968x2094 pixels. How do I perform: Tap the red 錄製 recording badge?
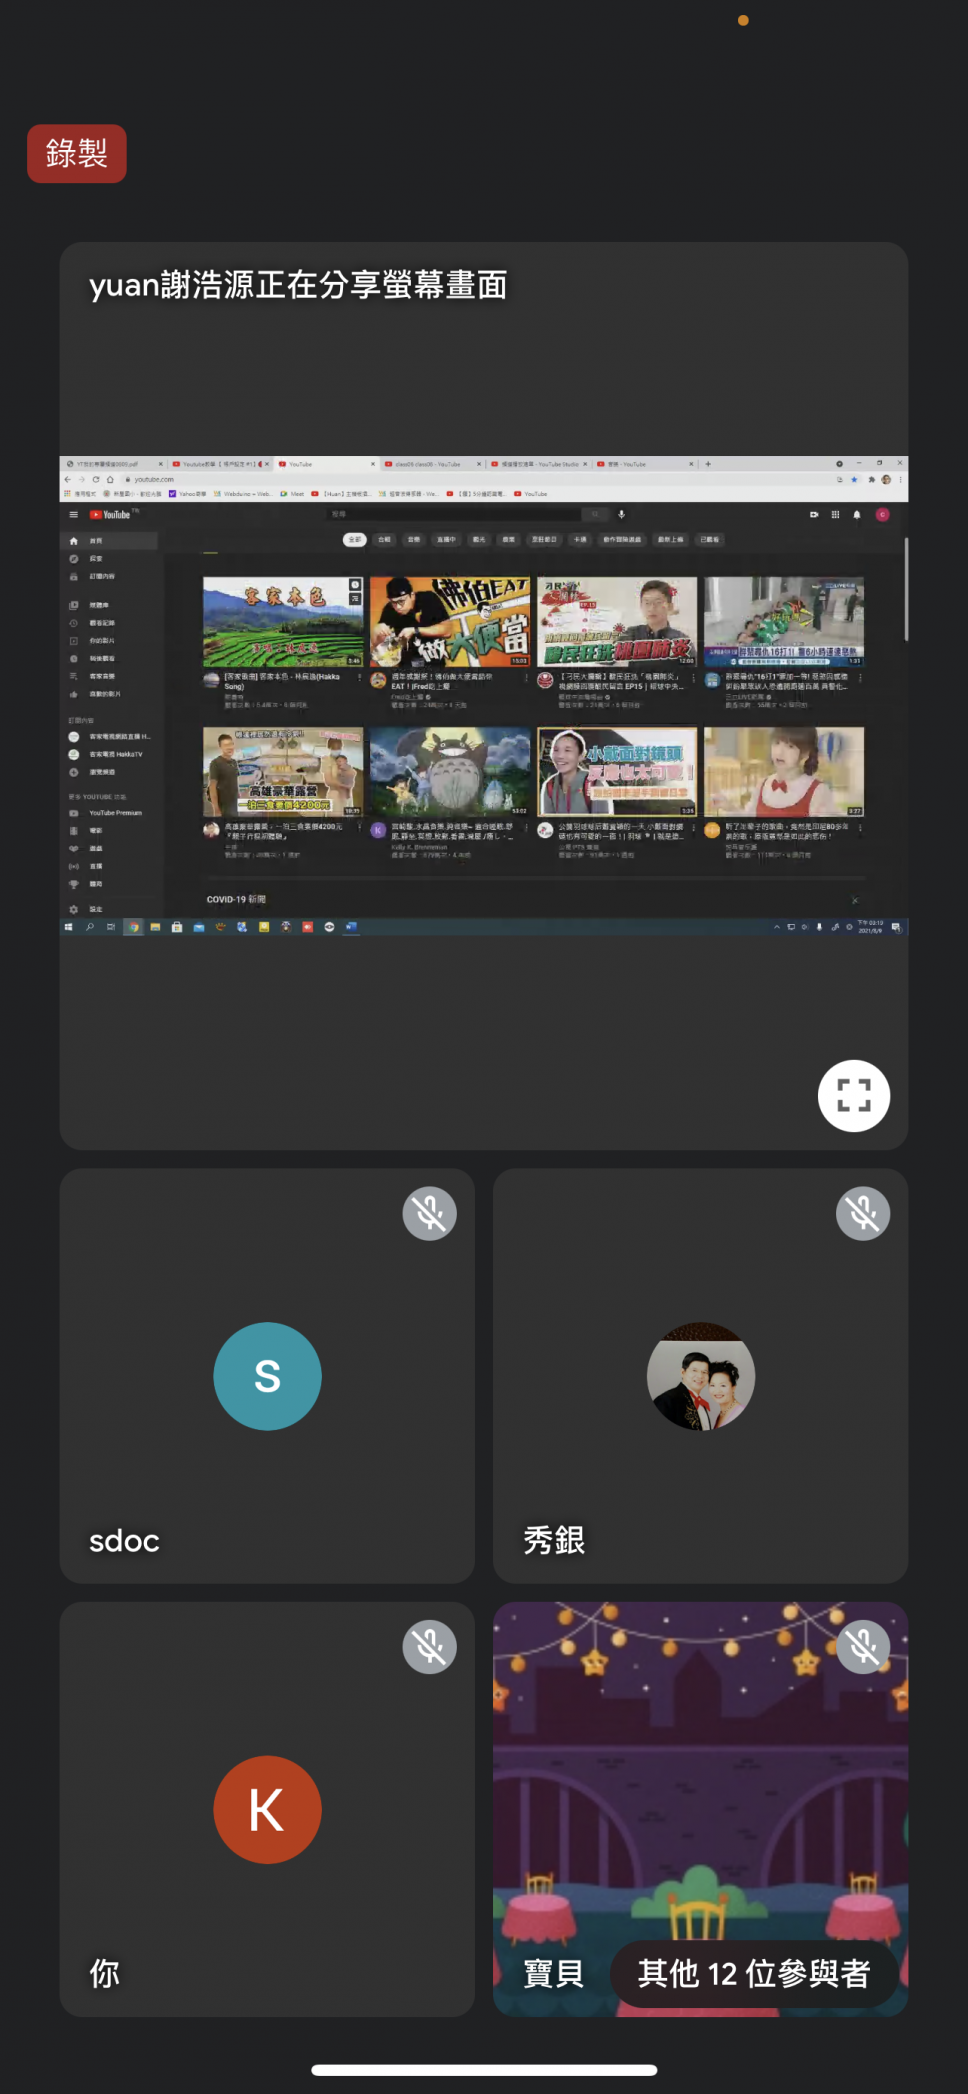(x=77, y=153)
